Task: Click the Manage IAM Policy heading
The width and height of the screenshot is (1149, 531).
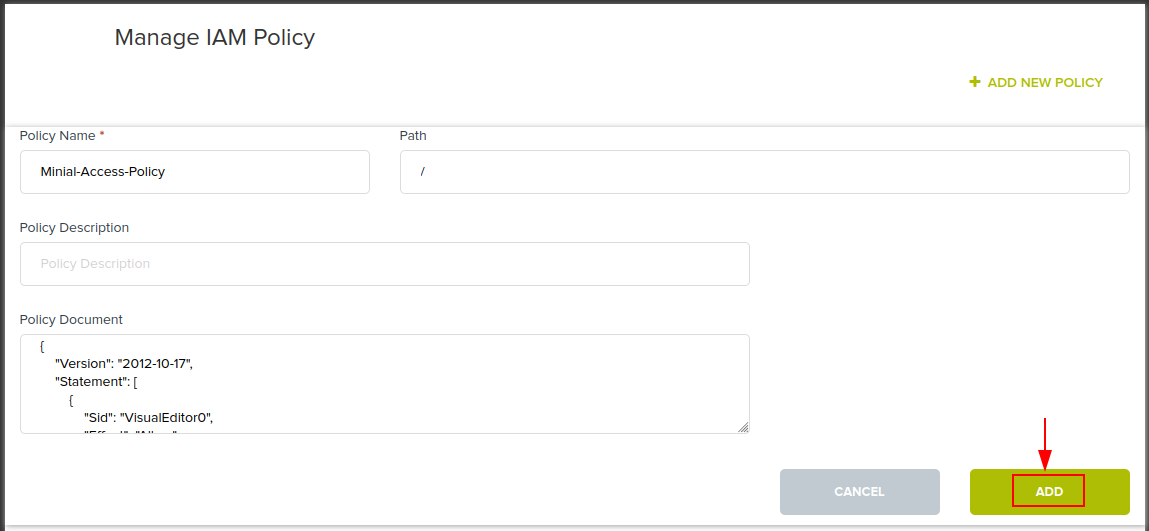Action: coord(214,38)
